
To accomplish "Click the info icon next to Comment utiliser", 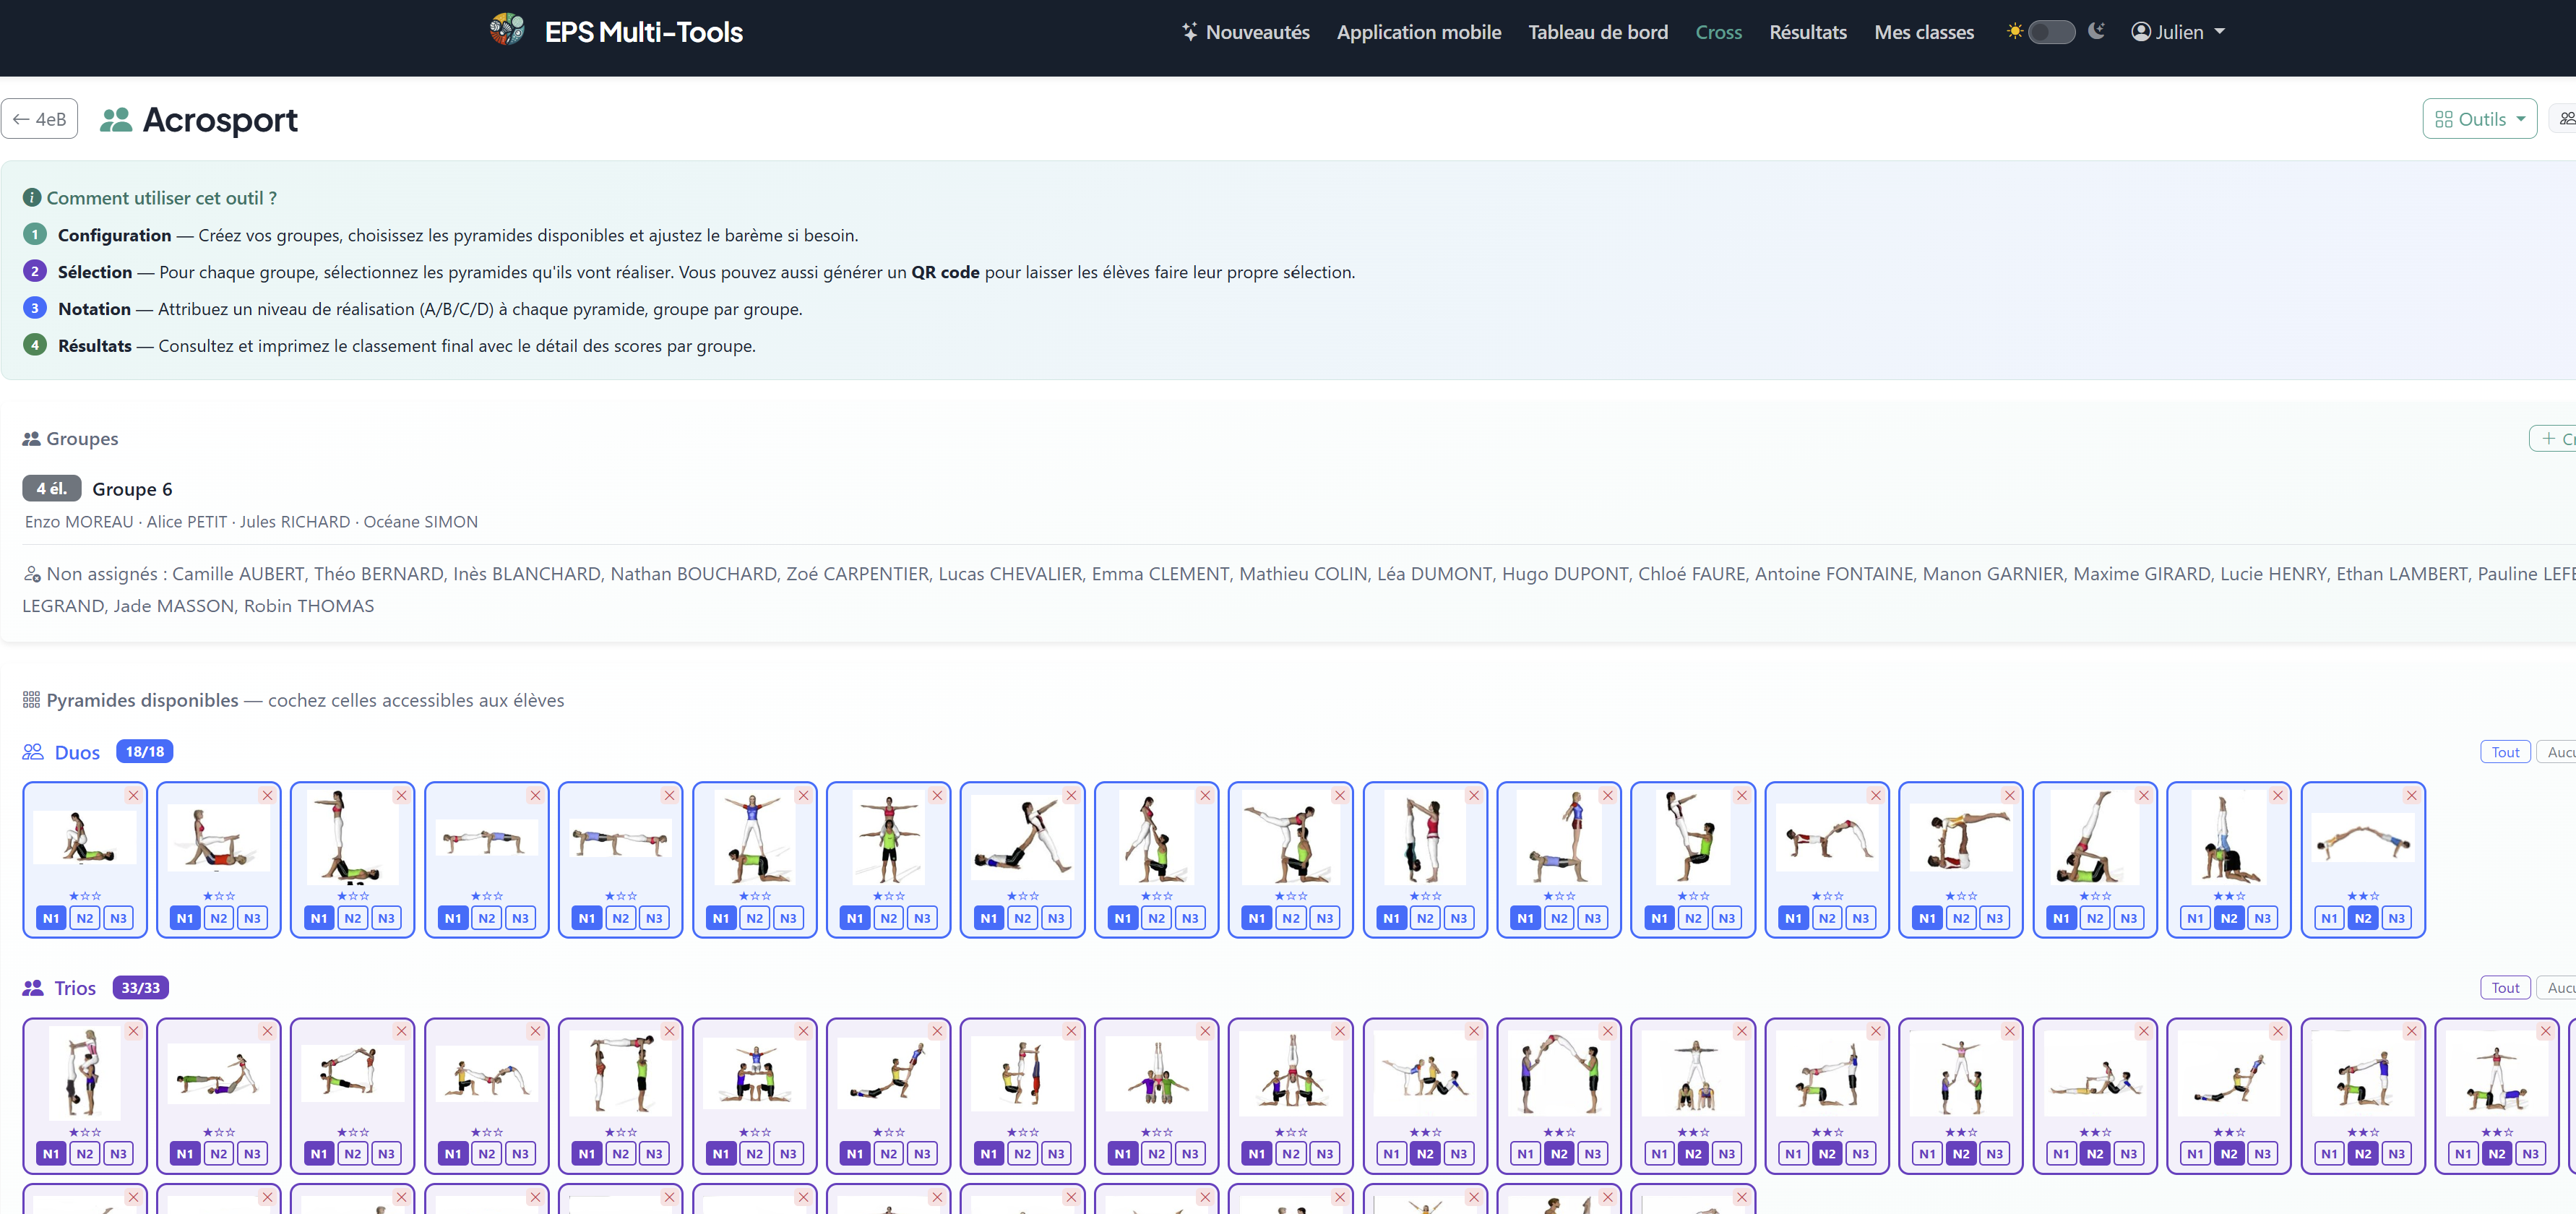I will [x=32, y=197].
